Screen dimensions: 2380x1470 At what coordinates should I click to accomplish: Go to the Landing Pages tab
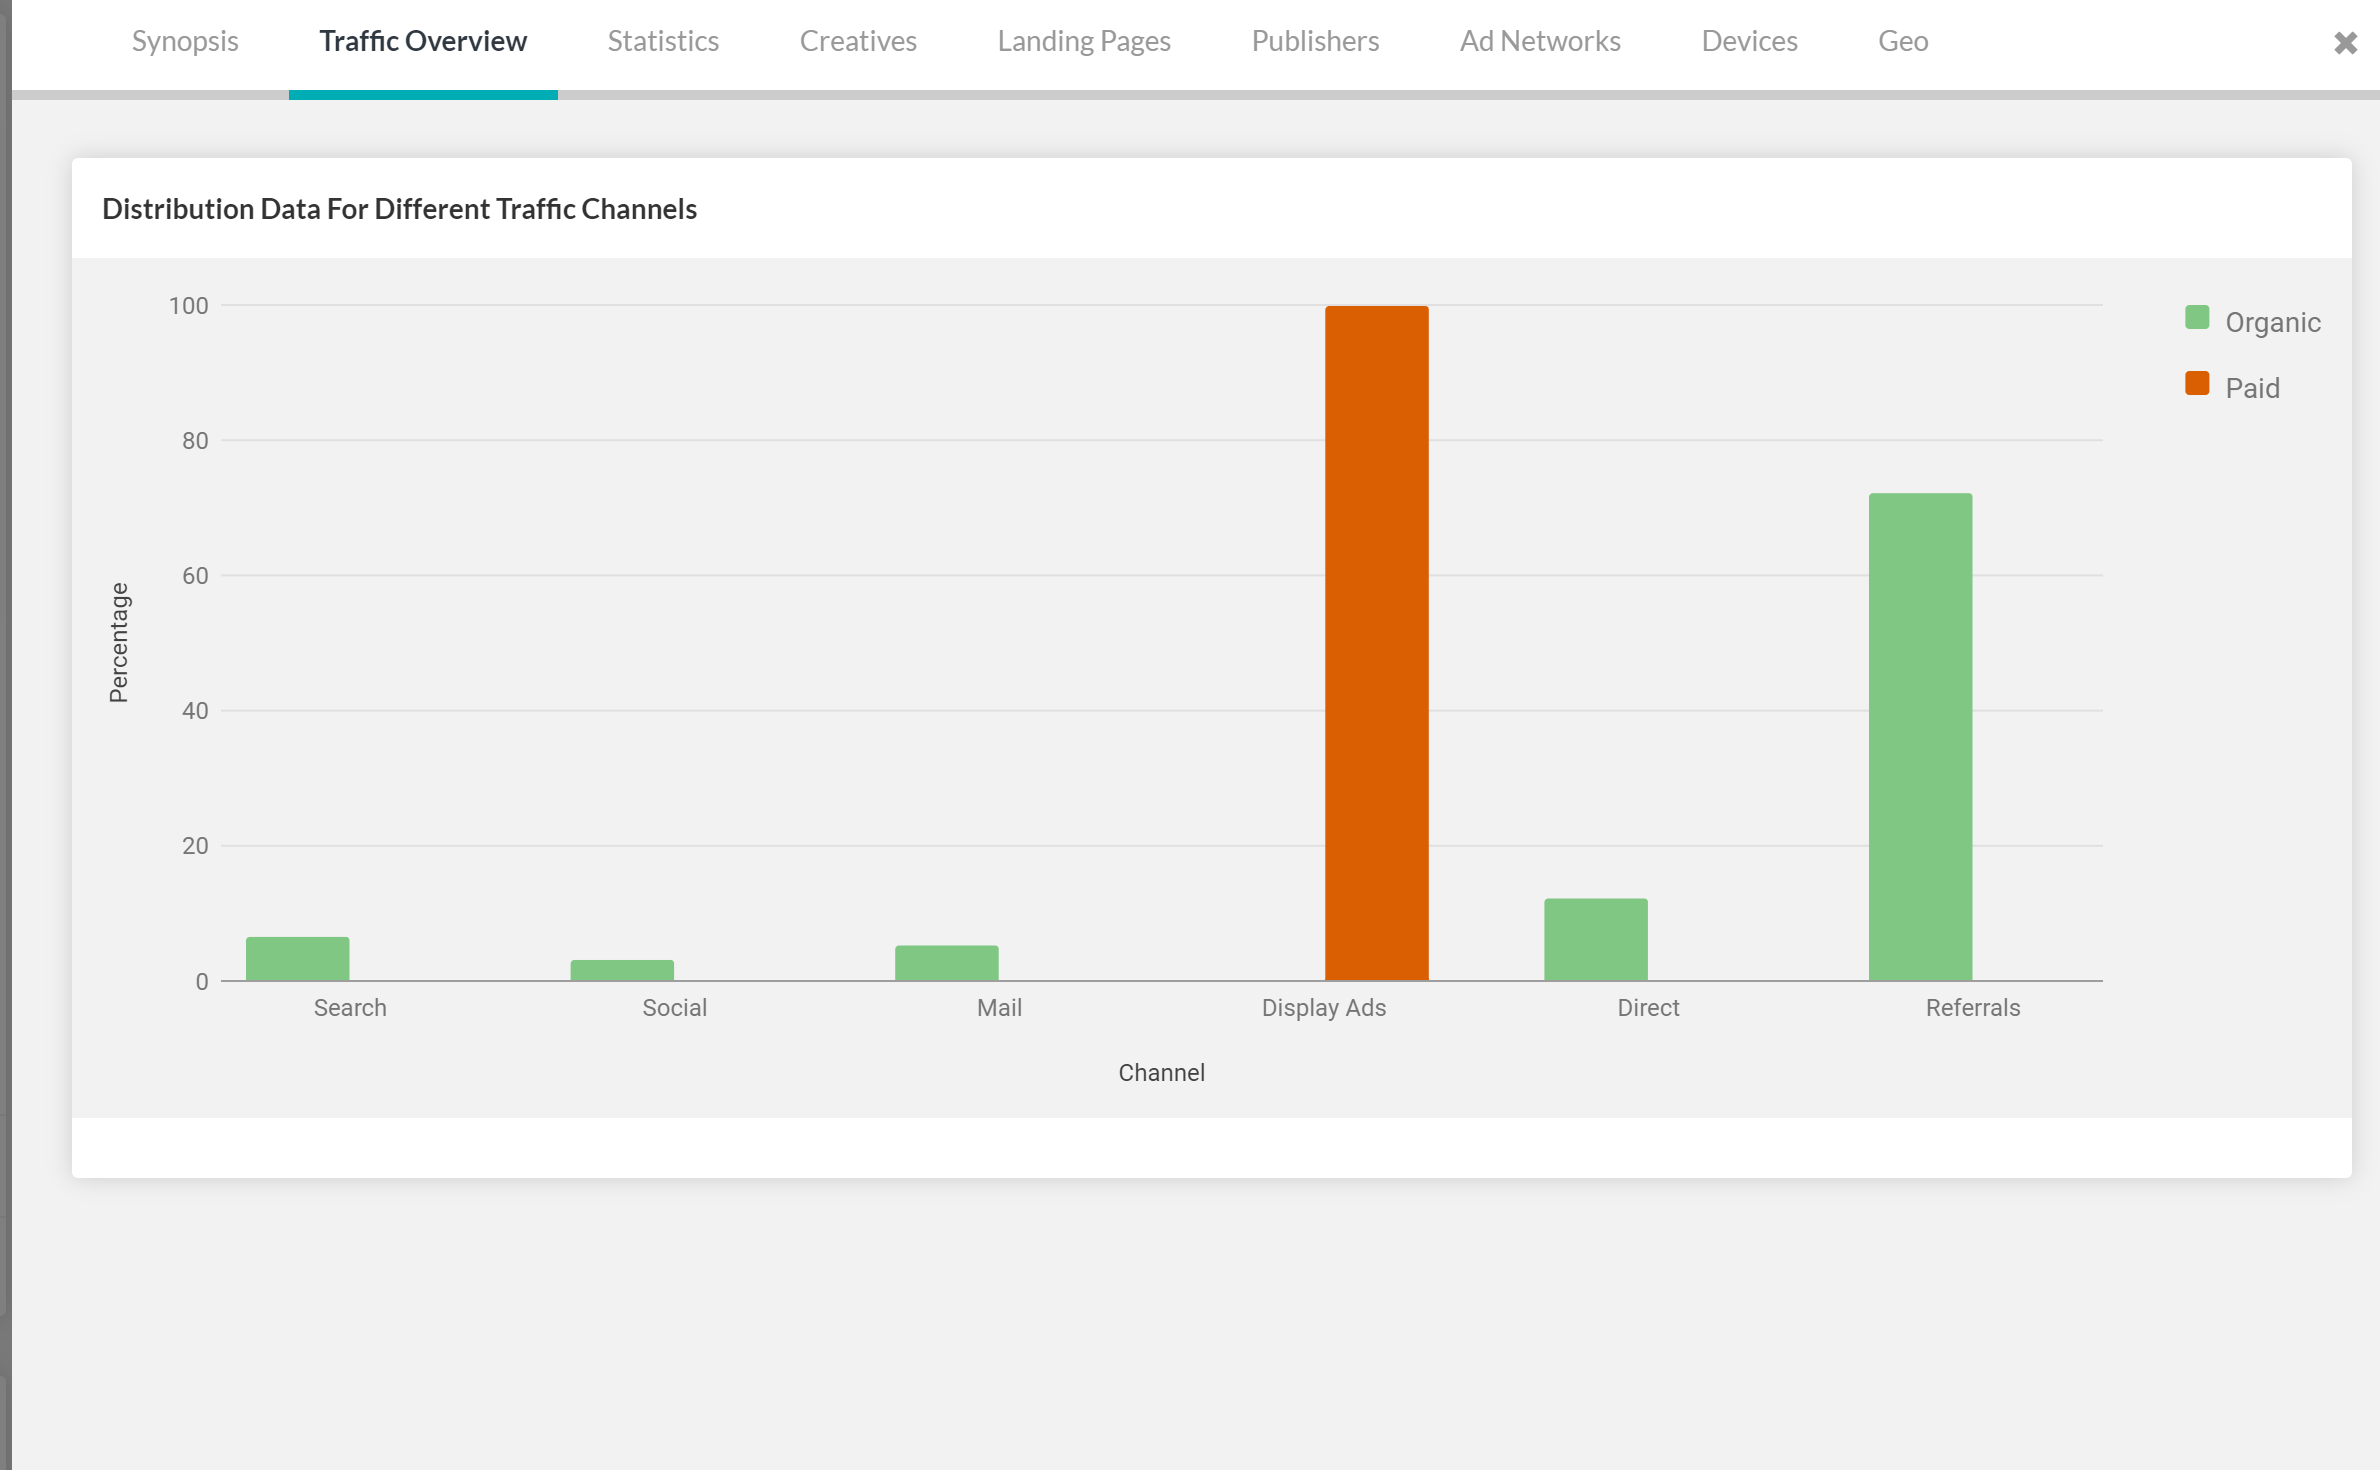[x=1084, y=41]
